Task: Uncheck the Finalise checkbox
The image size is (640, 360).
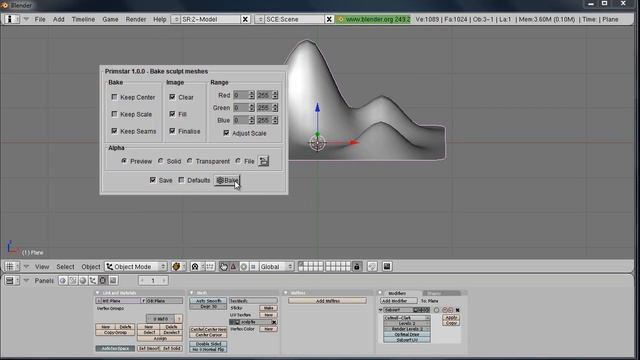Action: [172, 131]
